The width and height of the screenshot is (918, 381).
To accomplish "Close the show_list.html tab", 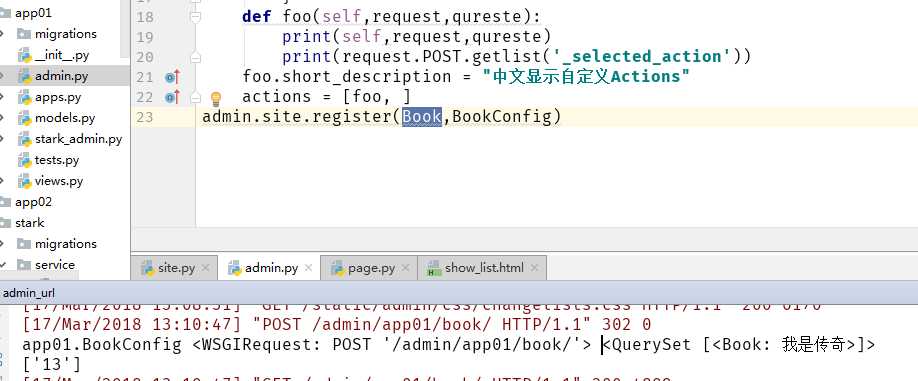I will click(x=534, y=268).
